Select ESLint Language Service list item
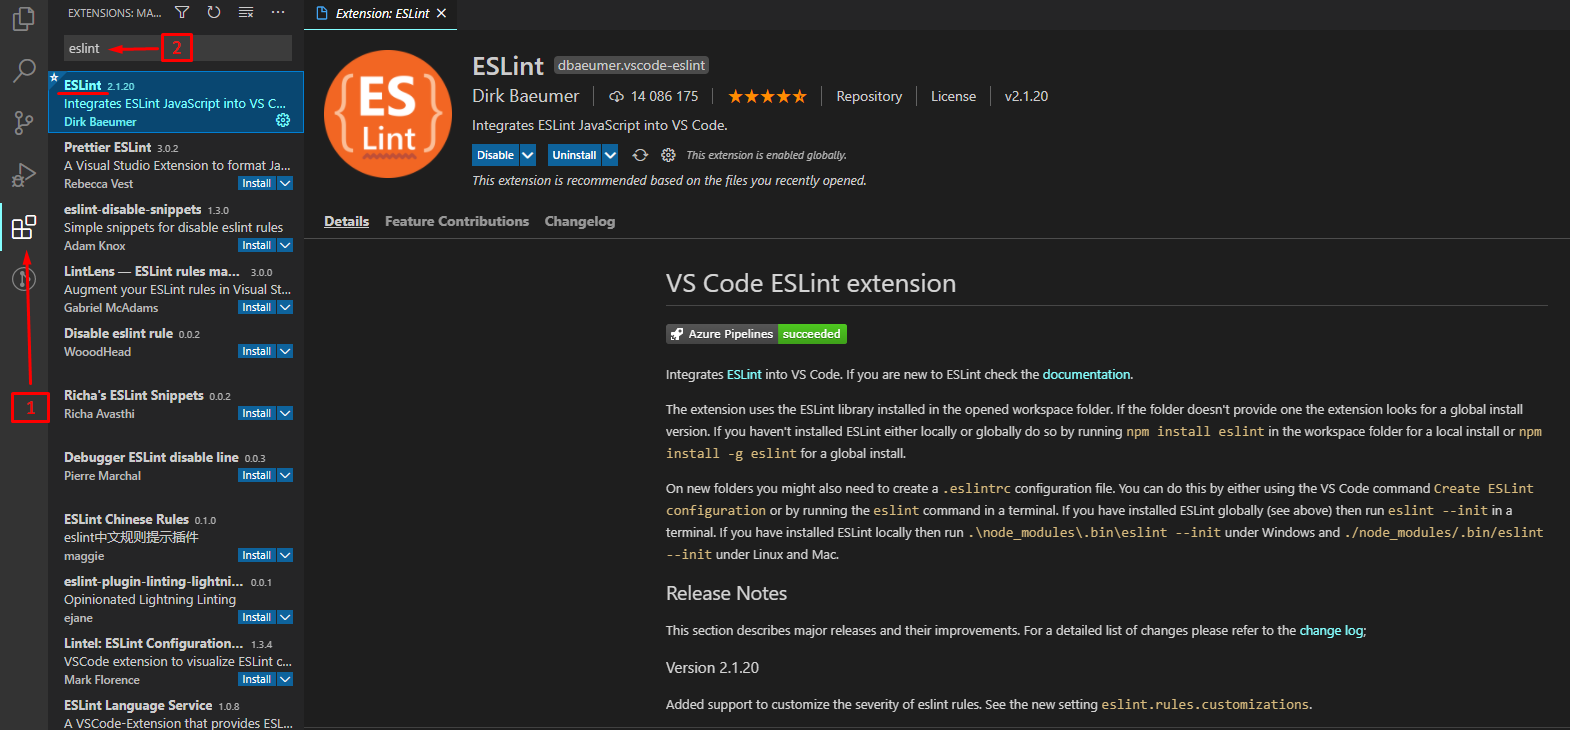 pos(176,713)
